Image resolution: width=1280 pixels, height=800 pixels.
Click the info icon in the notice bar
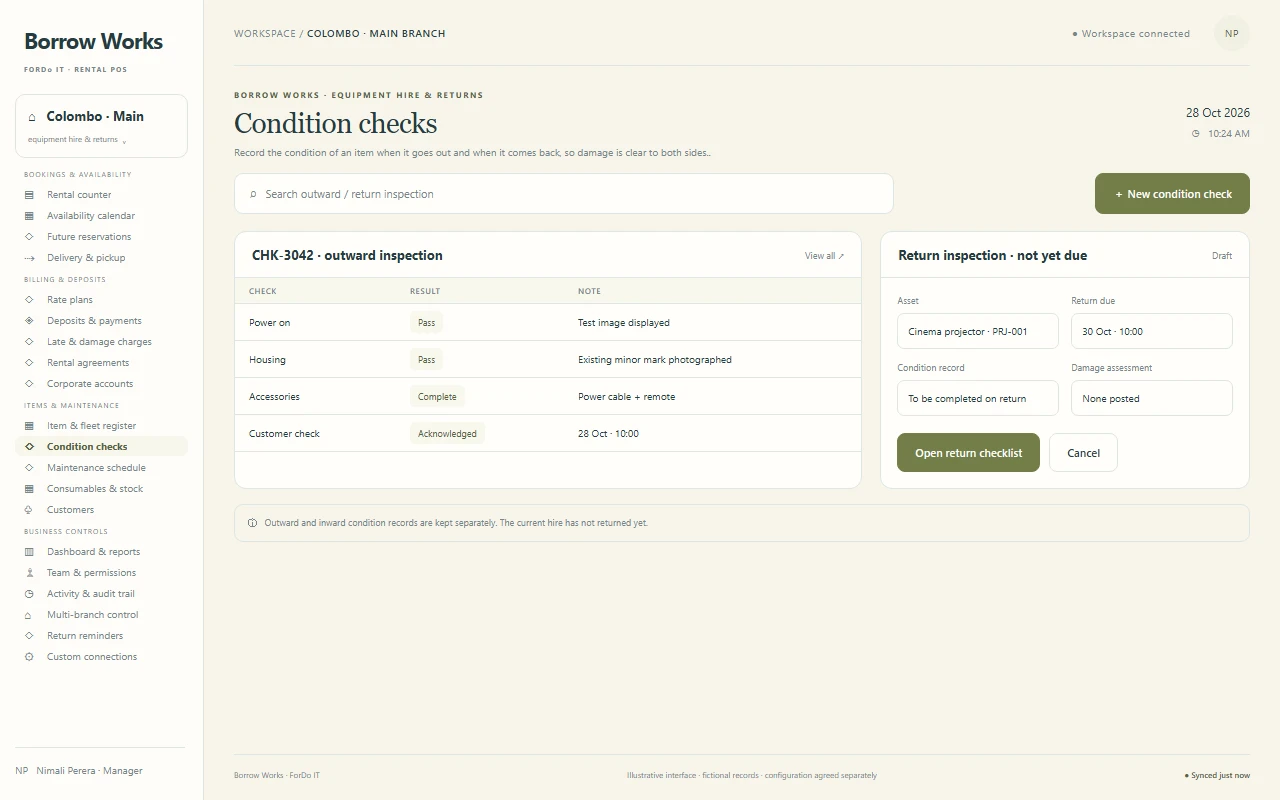[252, 523]
